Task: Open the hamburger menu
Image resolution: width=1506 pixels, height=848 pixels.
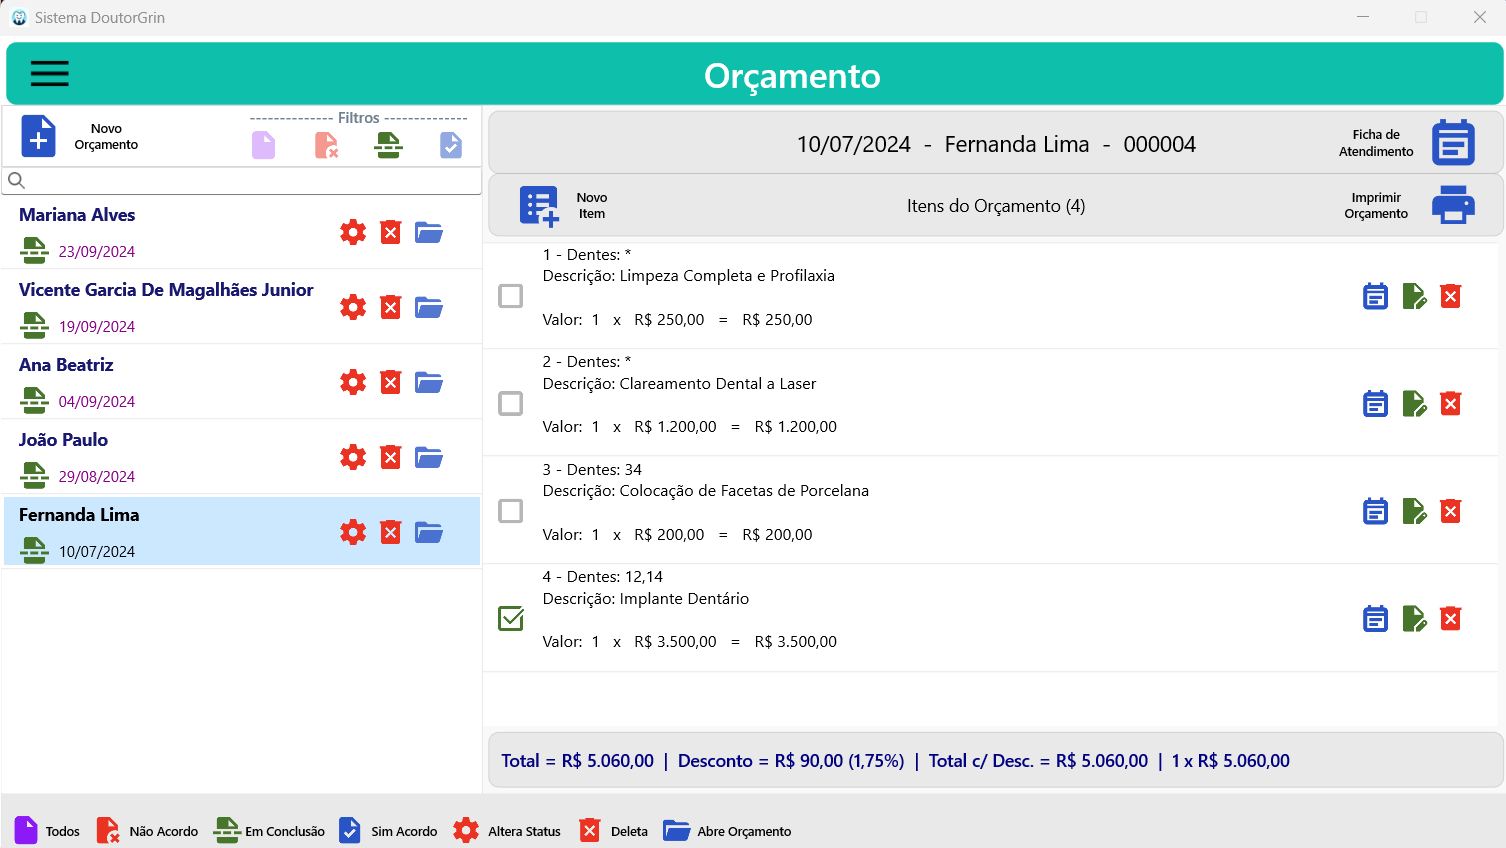Action: pos(49,73)
